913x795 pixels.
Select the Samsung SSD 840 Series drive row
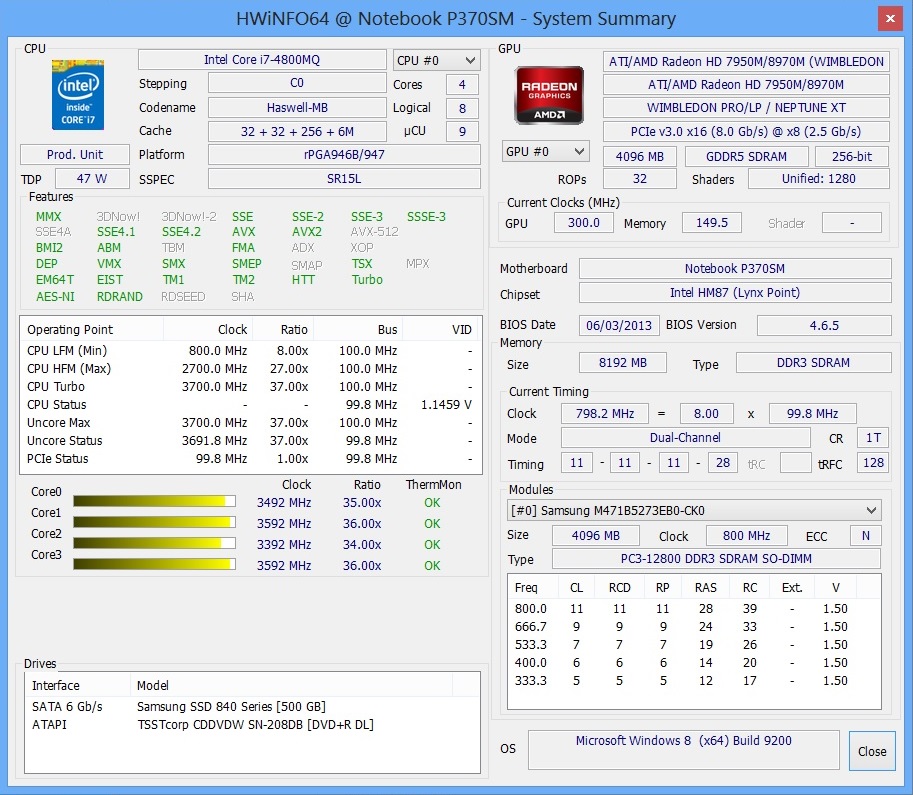pos(252,706)
